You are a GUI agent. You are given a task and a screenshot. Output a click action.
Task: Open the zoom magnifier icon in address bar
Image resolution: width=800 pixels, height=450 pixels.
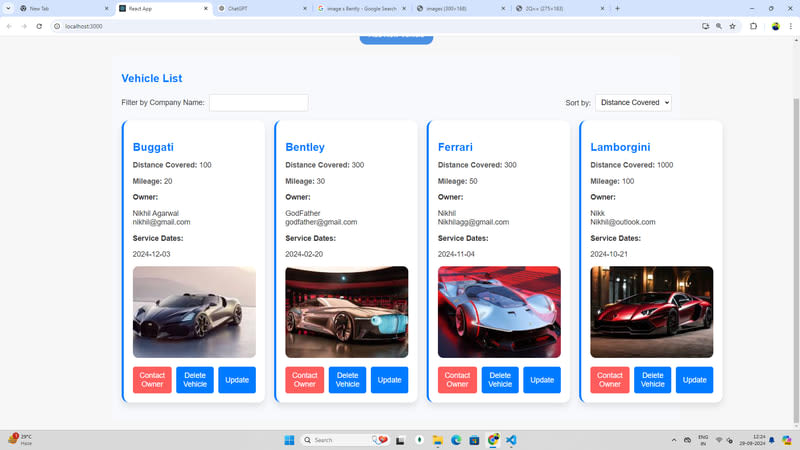tap(719, 26)
